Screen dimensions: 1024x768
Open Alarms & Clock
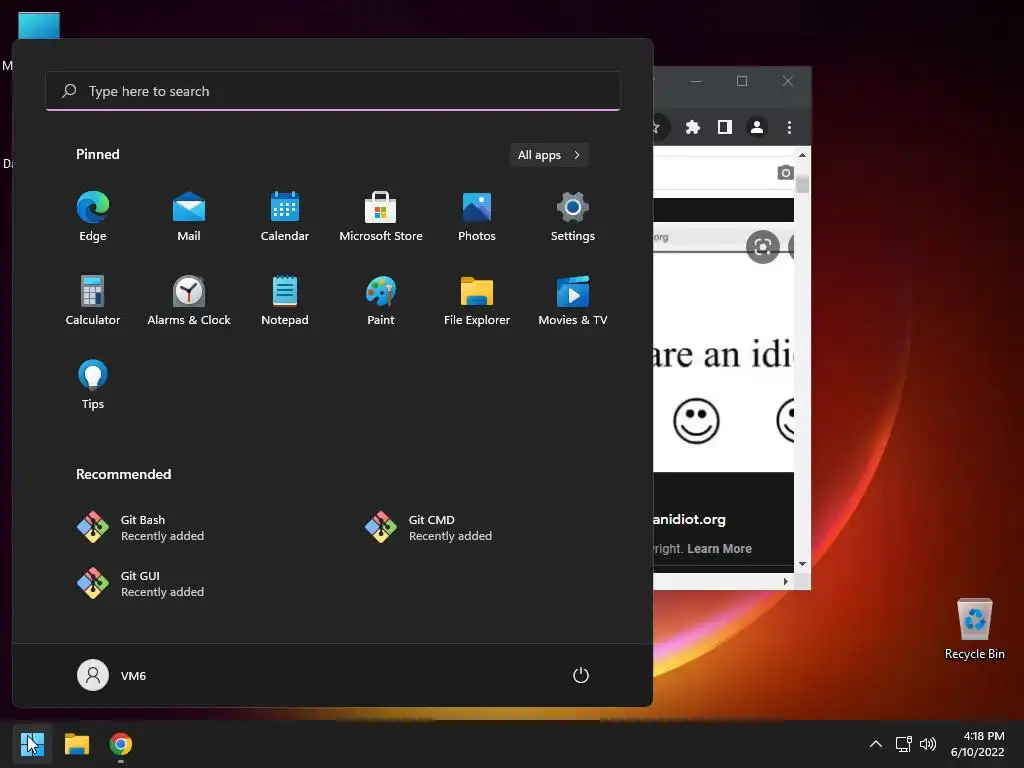click(x=189, y=300)
